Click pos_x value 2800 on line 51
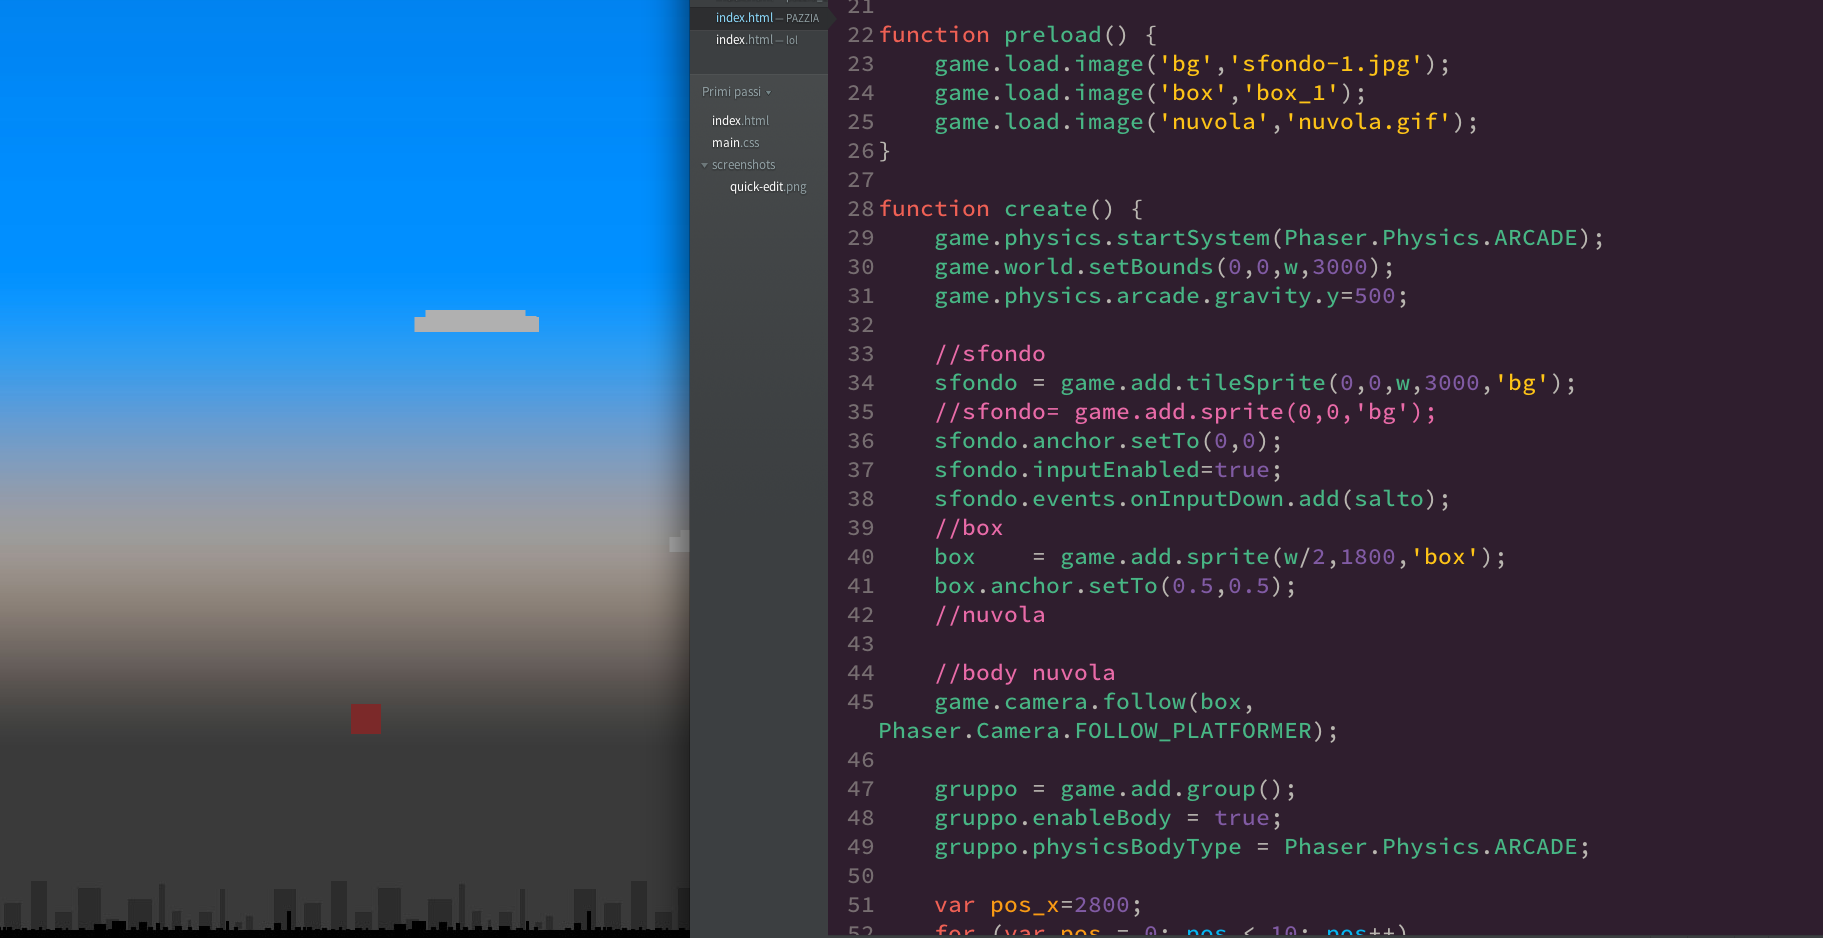This screenshot has height=938, width=1823. point(1101,905)
